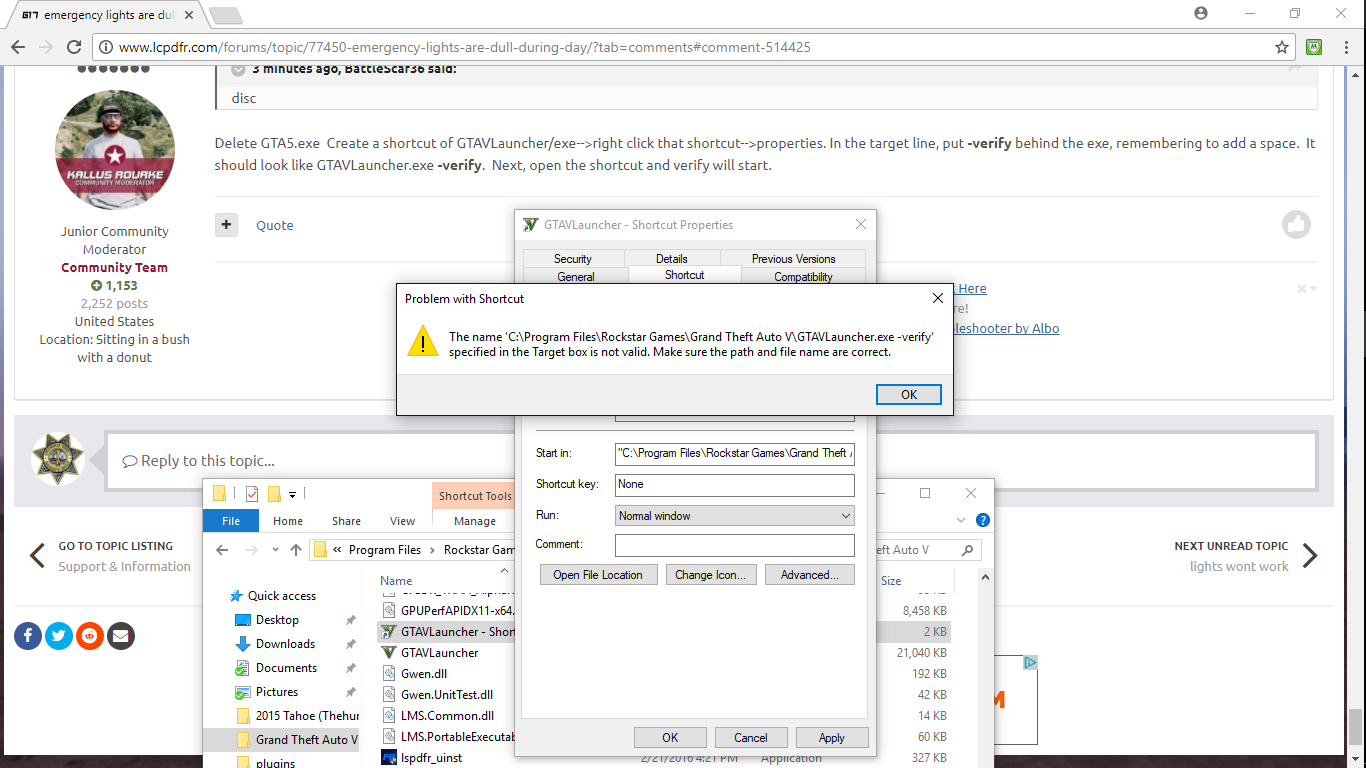Share topic by email icon
This screenshot has width=1366, height=768.
click(121, 636)
